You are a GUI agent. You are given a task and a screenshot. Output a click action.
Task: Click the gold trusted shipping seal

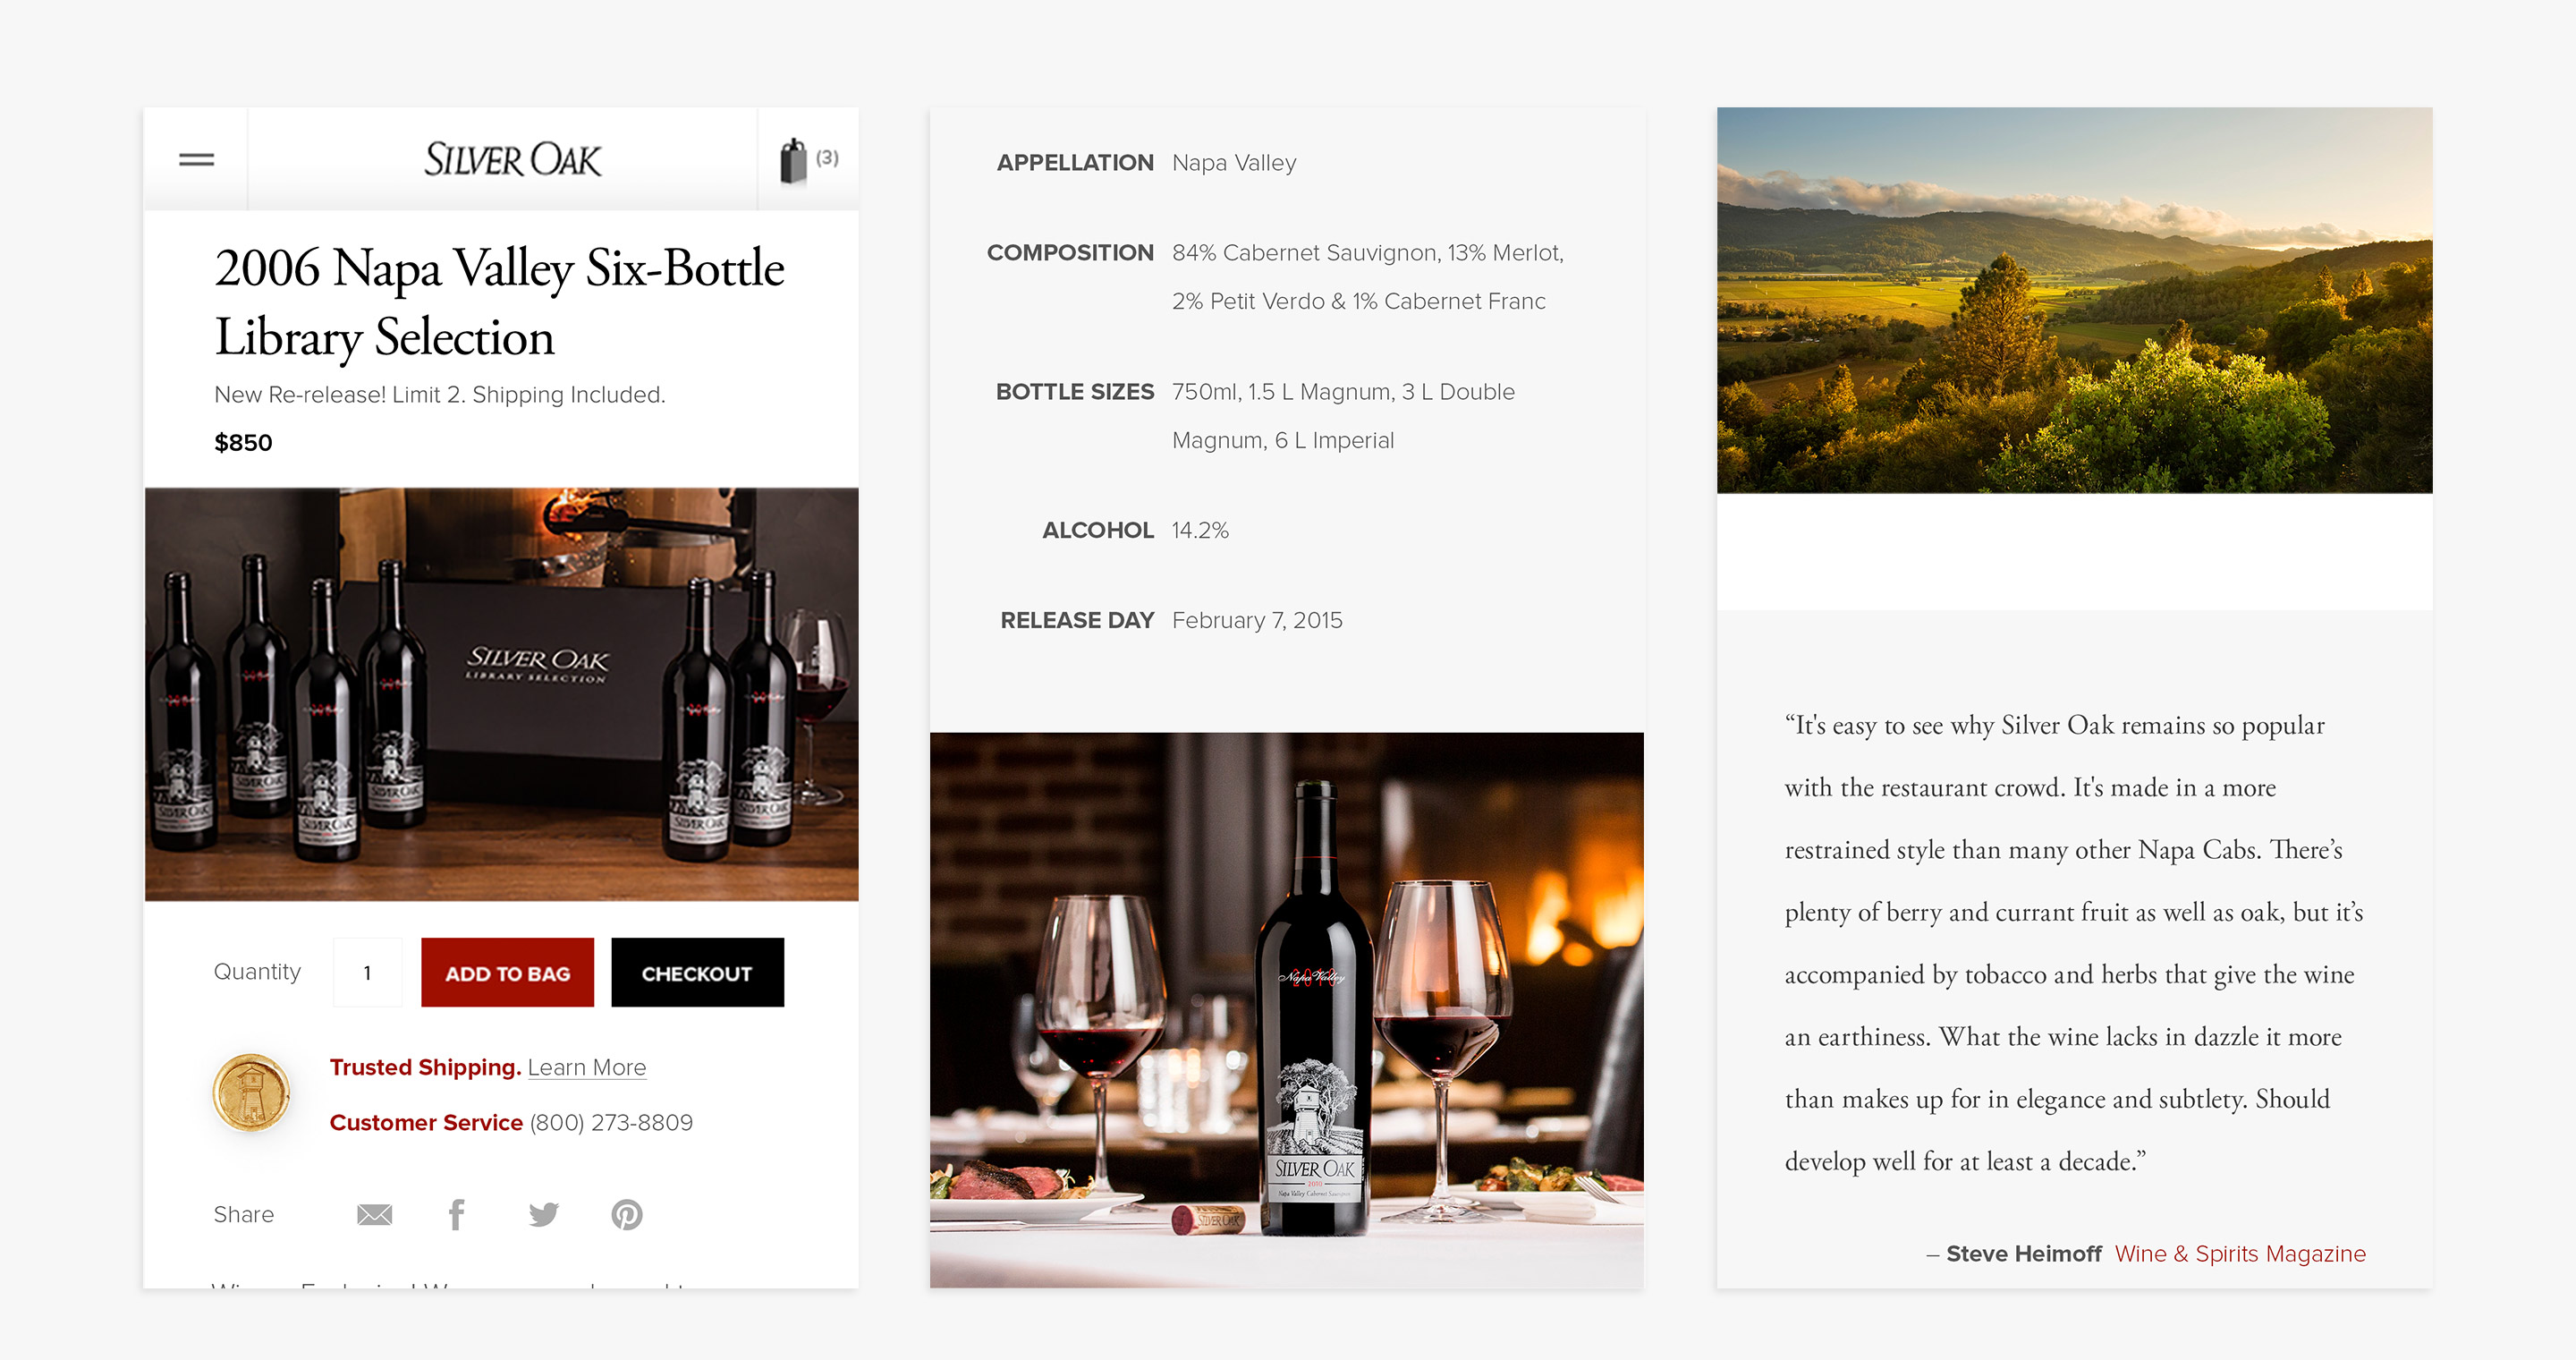pos(251,1092)
